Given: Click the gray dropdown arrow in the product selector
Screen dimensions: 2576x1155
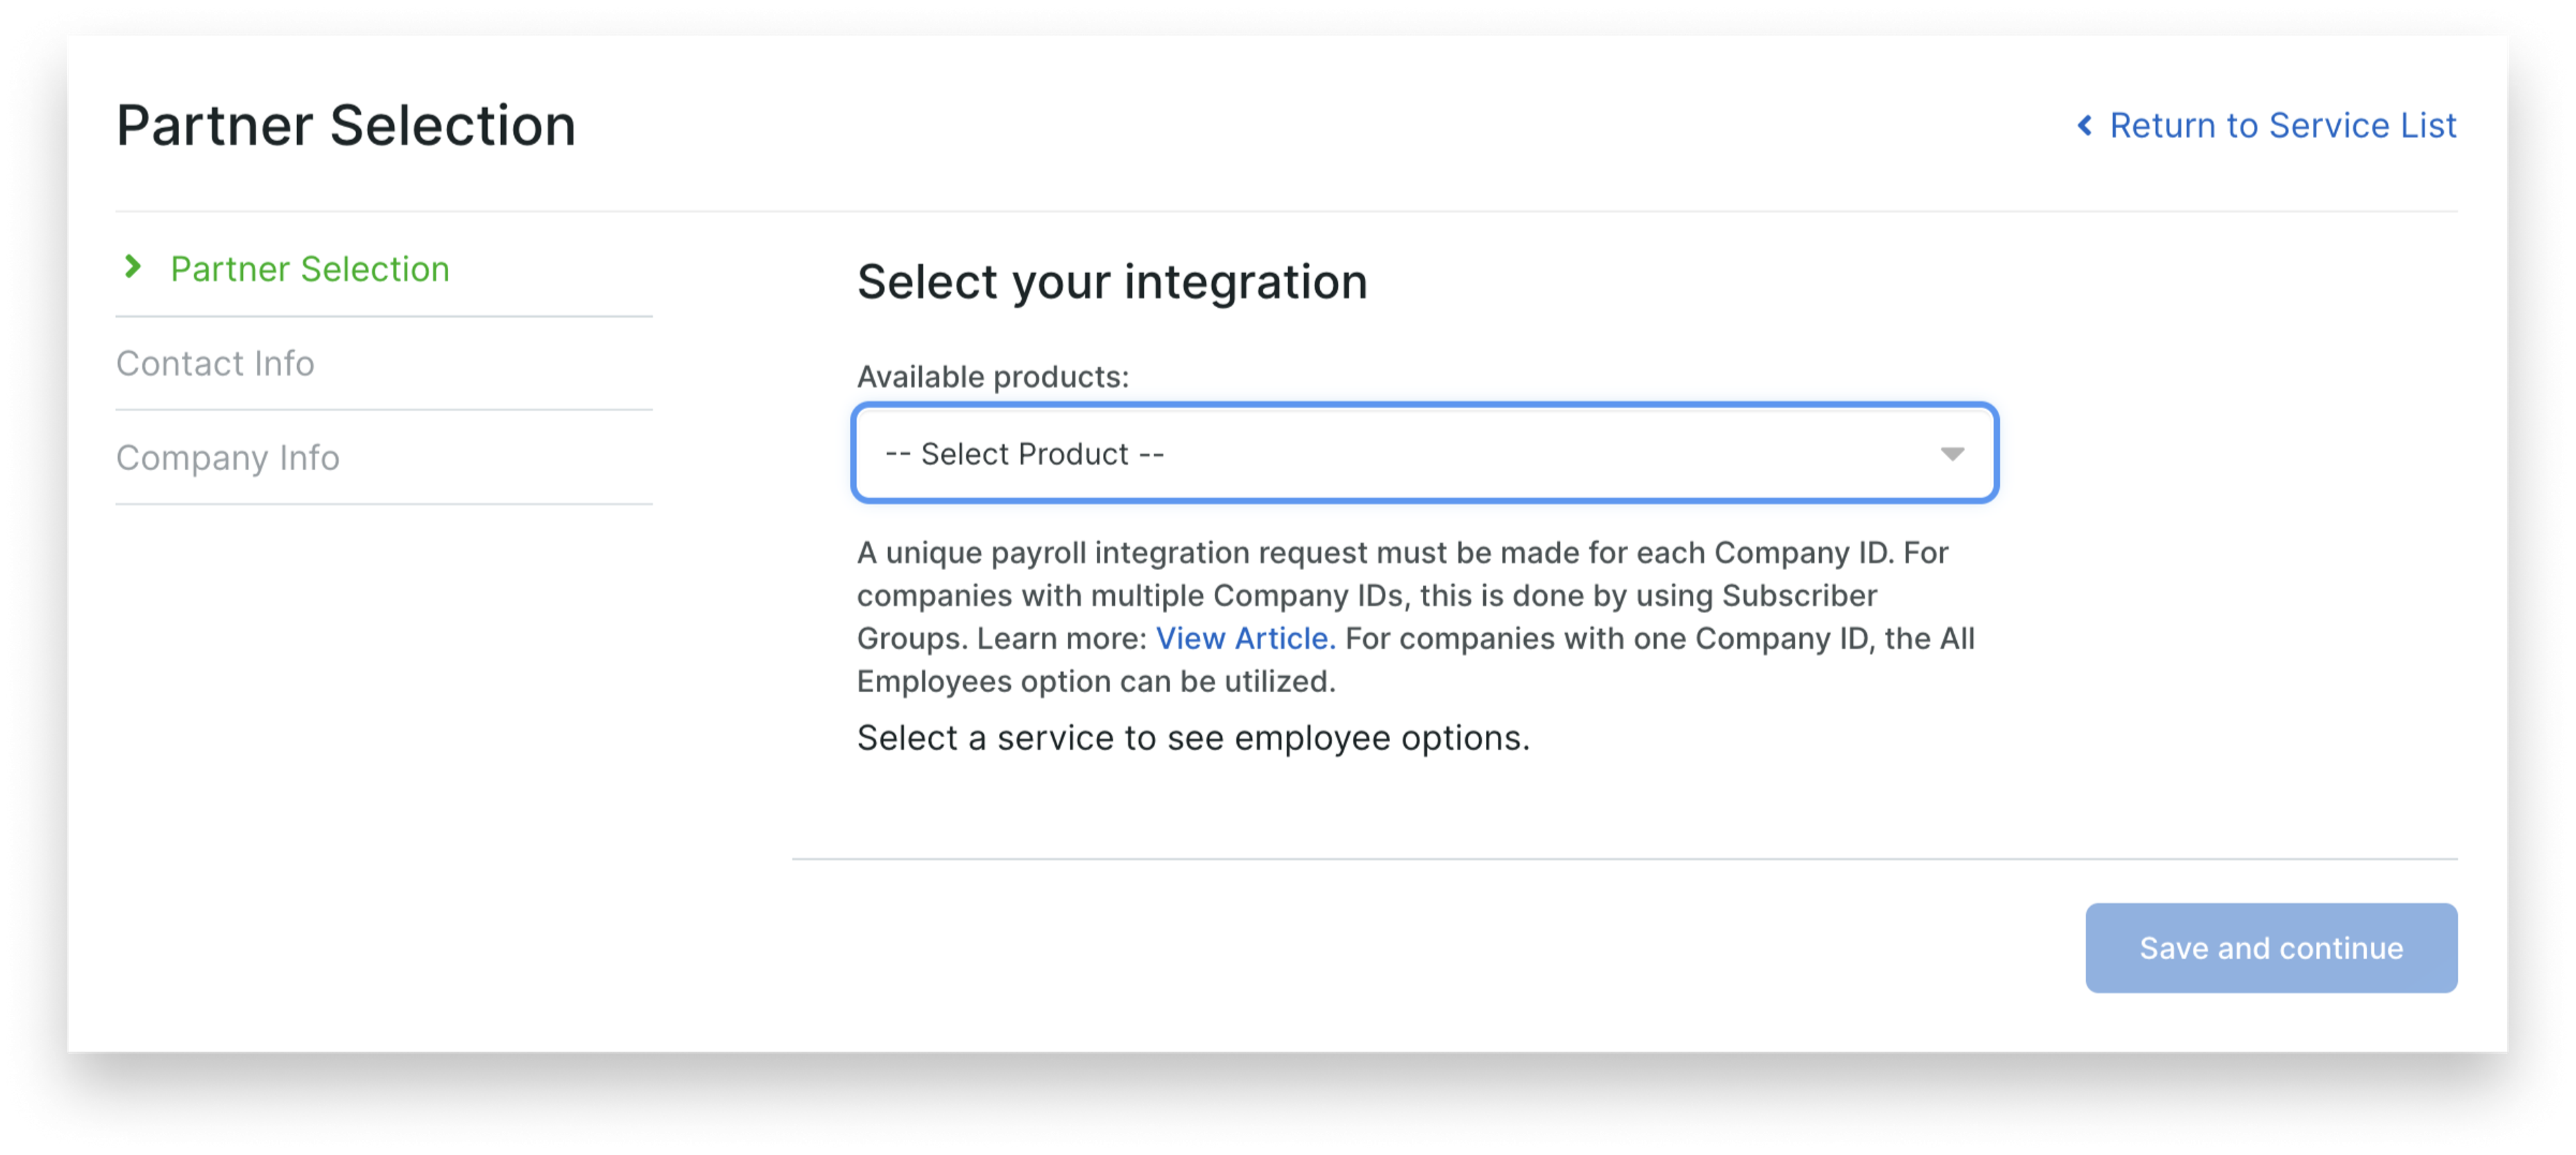Looking at the screenshot, I should tap(1951, 454).
